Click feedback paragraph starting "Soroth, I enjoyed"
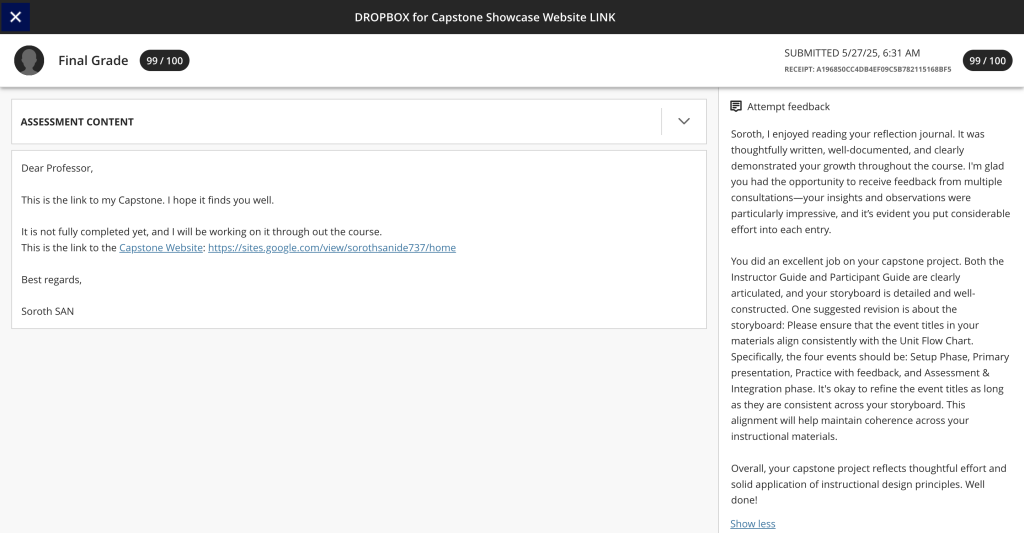Image resolution: width=1024 pixels, height=533 pixels. [870, 181]
